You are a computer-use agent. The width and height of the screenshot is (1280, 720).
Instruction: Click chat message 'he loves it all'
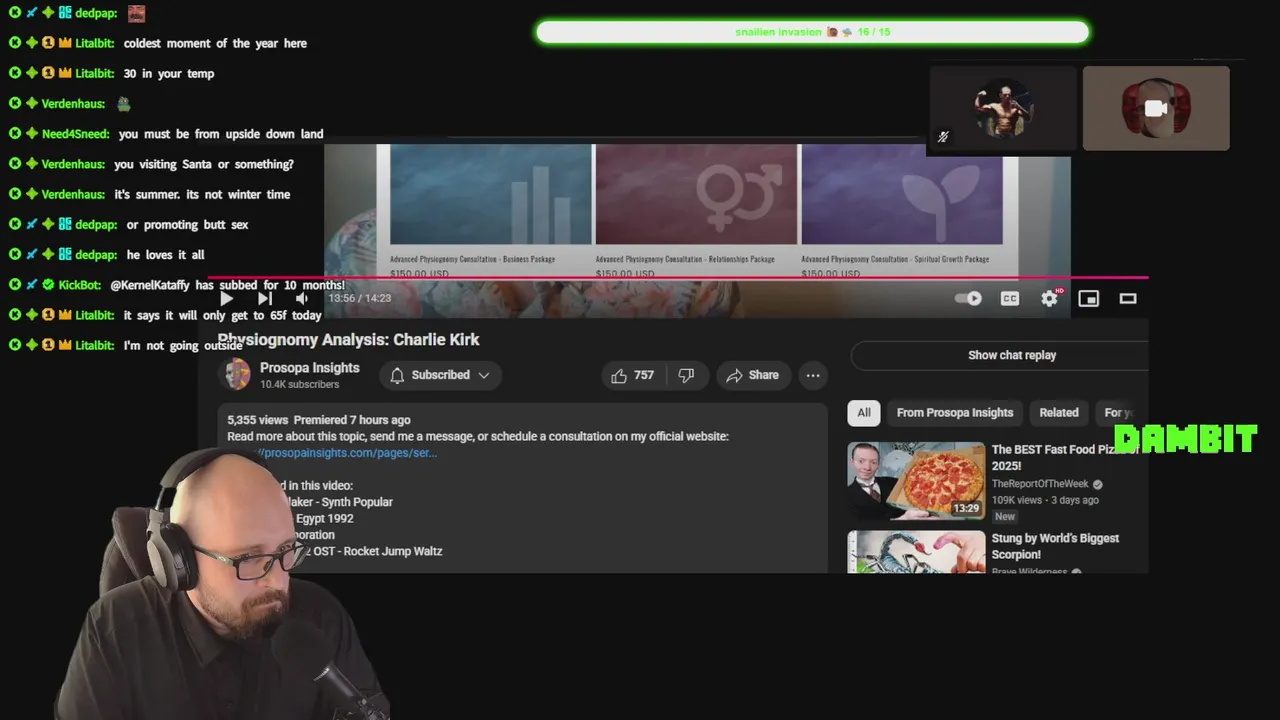point(166,255)
